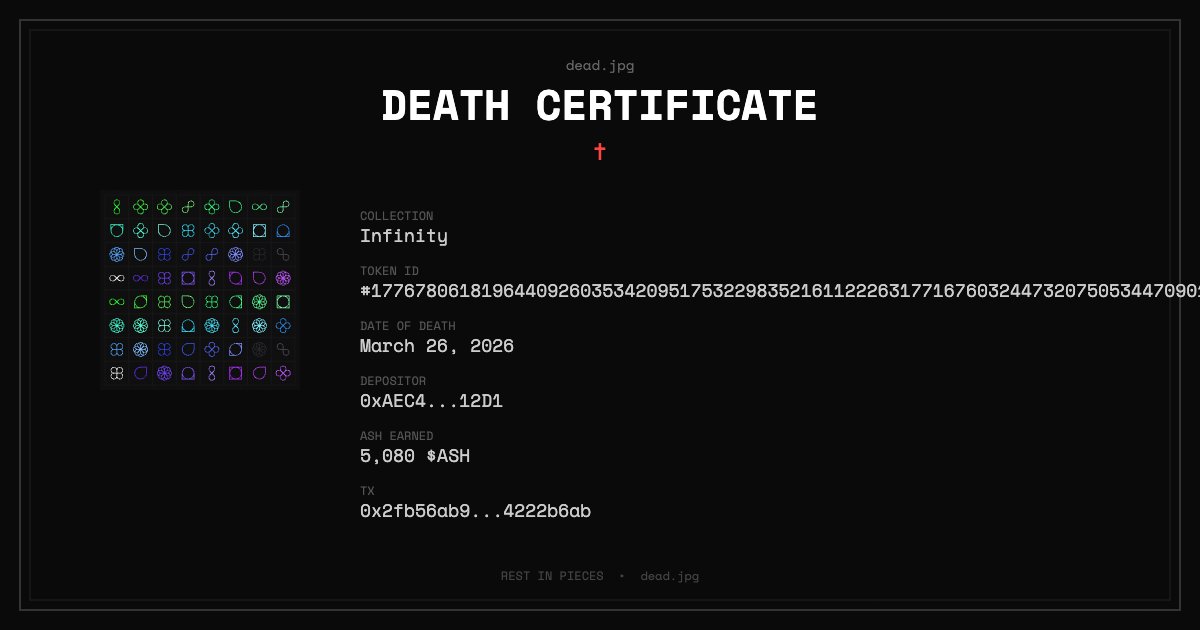Open the Infinity artwork grid thumbnail
Image resolution: width=1200 pixels, height=630 pixels.
[x=200, y=290]
